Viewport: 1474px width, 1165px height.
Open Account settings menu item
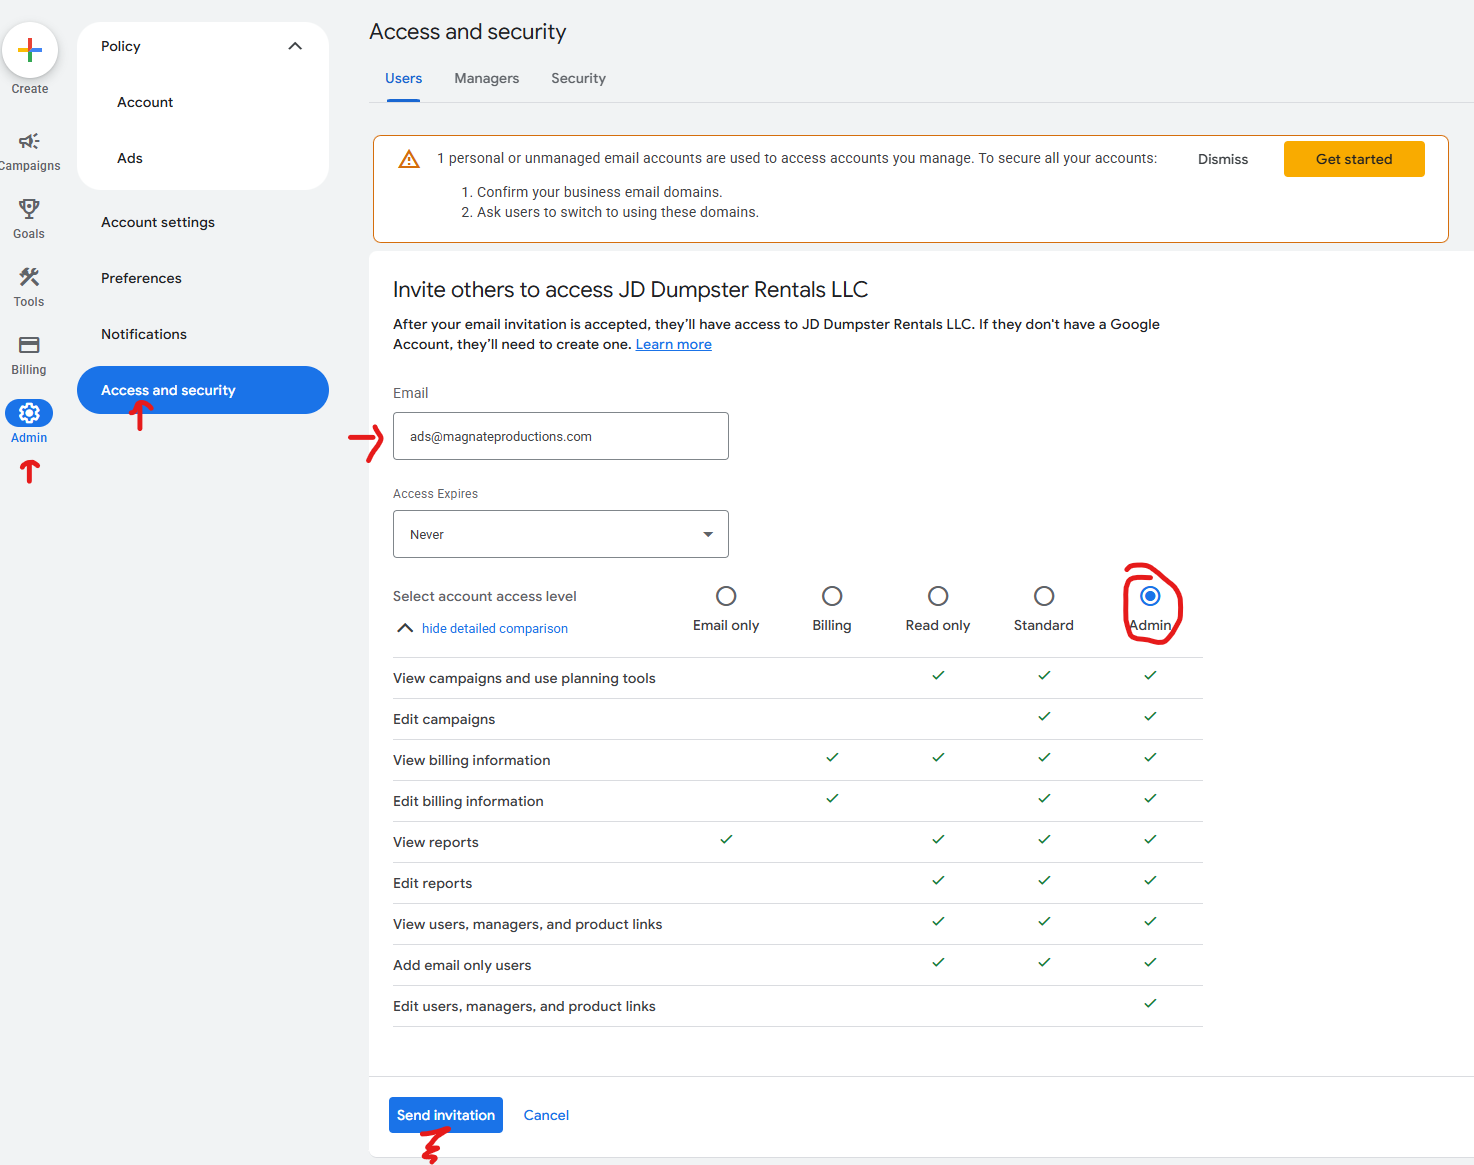pos(158,222)
